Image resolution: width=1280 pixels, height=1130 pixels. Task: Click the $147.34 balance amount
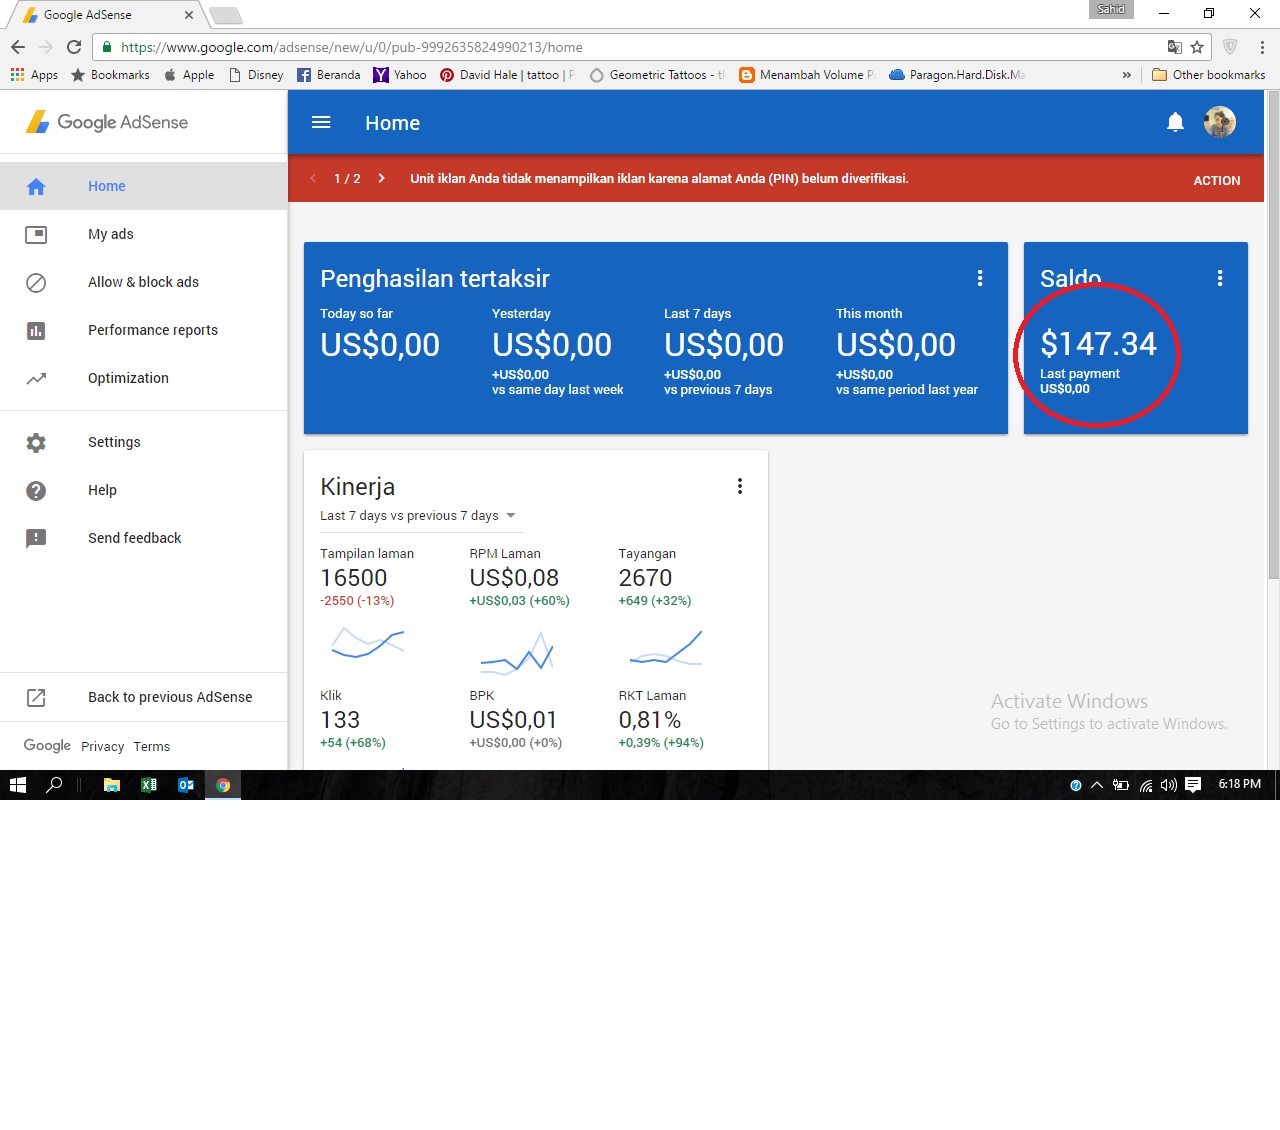(1098, 344)
